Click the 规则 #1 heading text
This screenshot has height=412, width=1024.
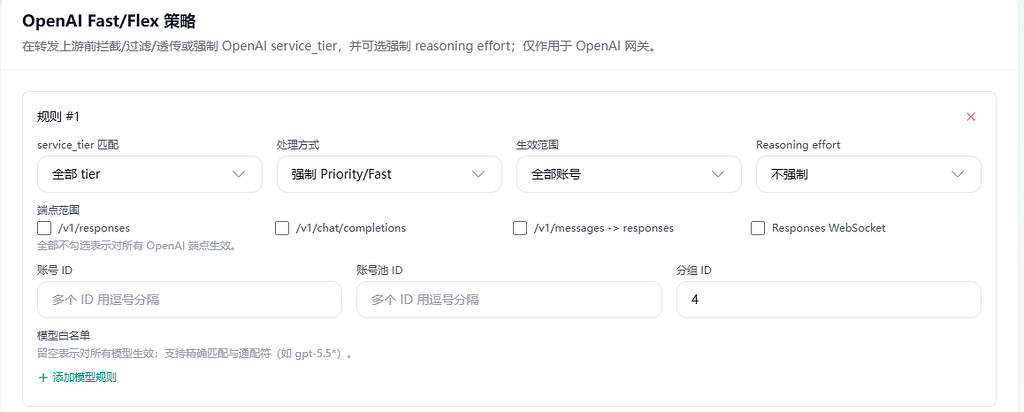tap(58, 117)
